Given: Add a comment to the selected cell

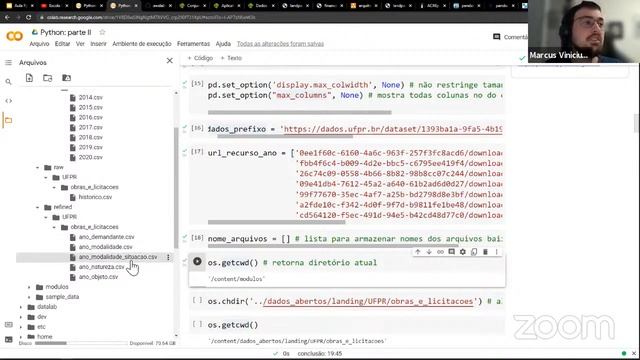Looking at the screenshot, I should click(x=451, y=252).
